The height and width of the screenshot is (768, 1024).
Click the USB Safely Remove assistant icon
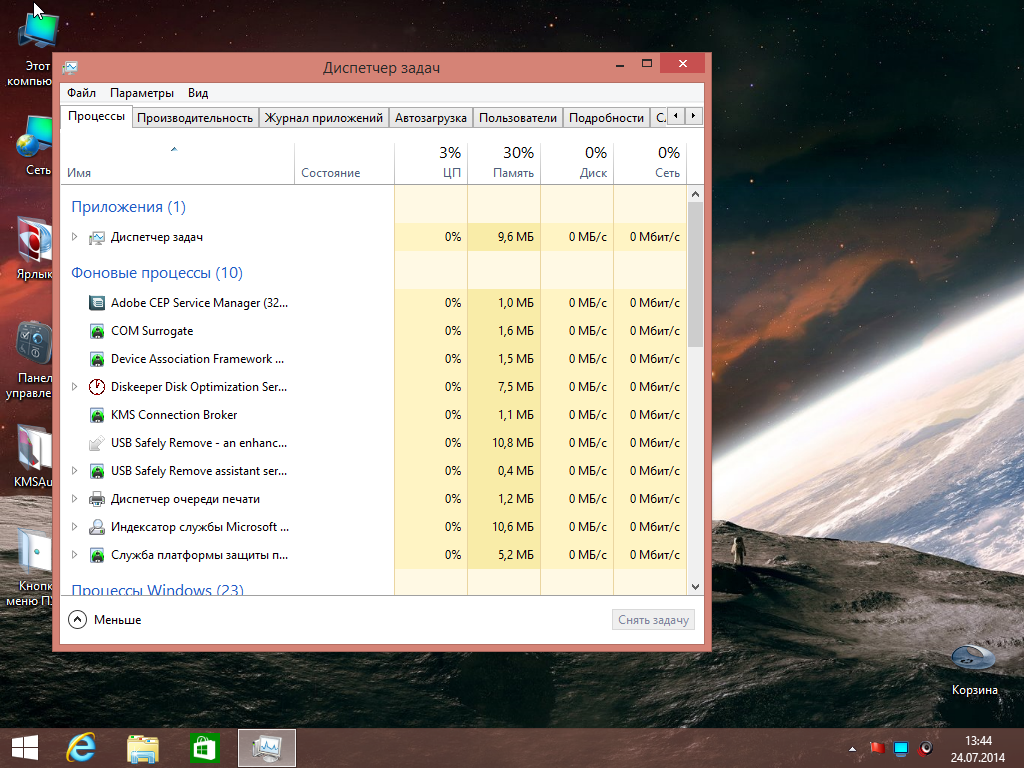(97, 472)
